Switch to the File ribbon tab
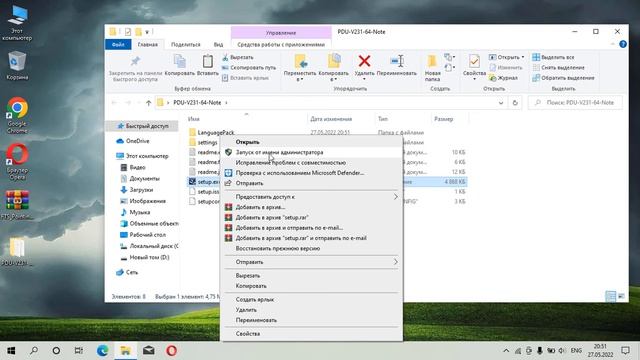This screenshot has height=360, width=640. click(x=118, y=44)
